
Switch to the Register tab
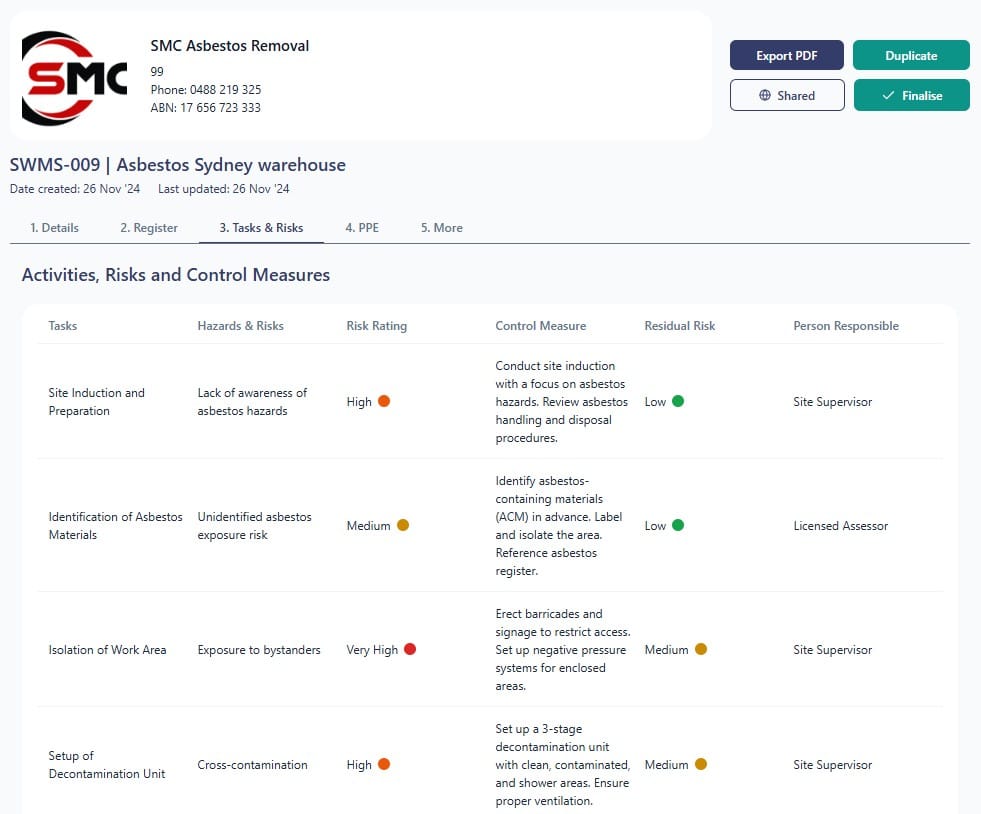(x=149, y=227)
